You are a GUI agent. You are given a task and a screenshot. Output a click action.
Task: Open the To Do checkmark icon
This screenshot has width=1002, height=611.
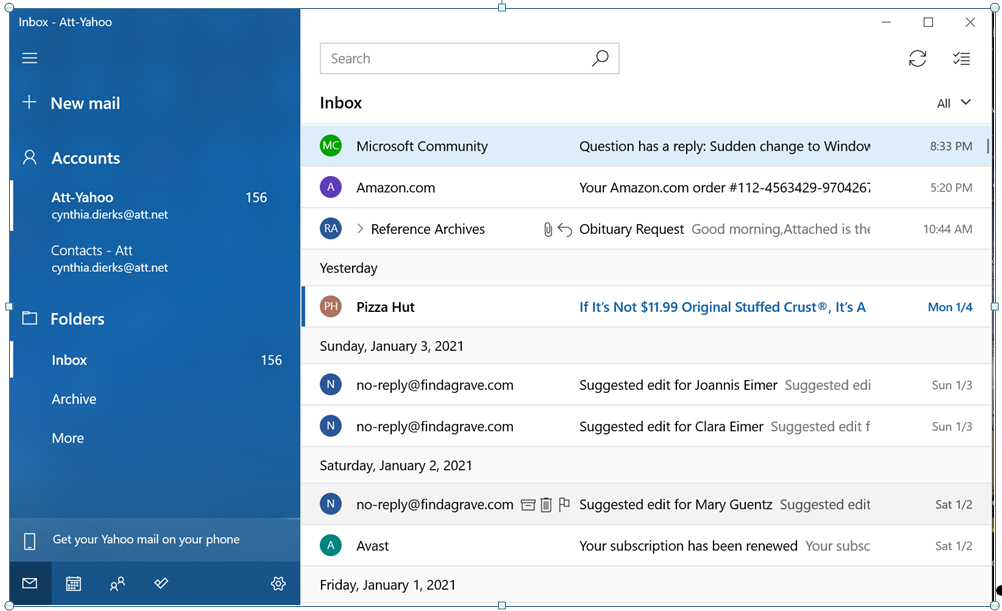(161, 583)
